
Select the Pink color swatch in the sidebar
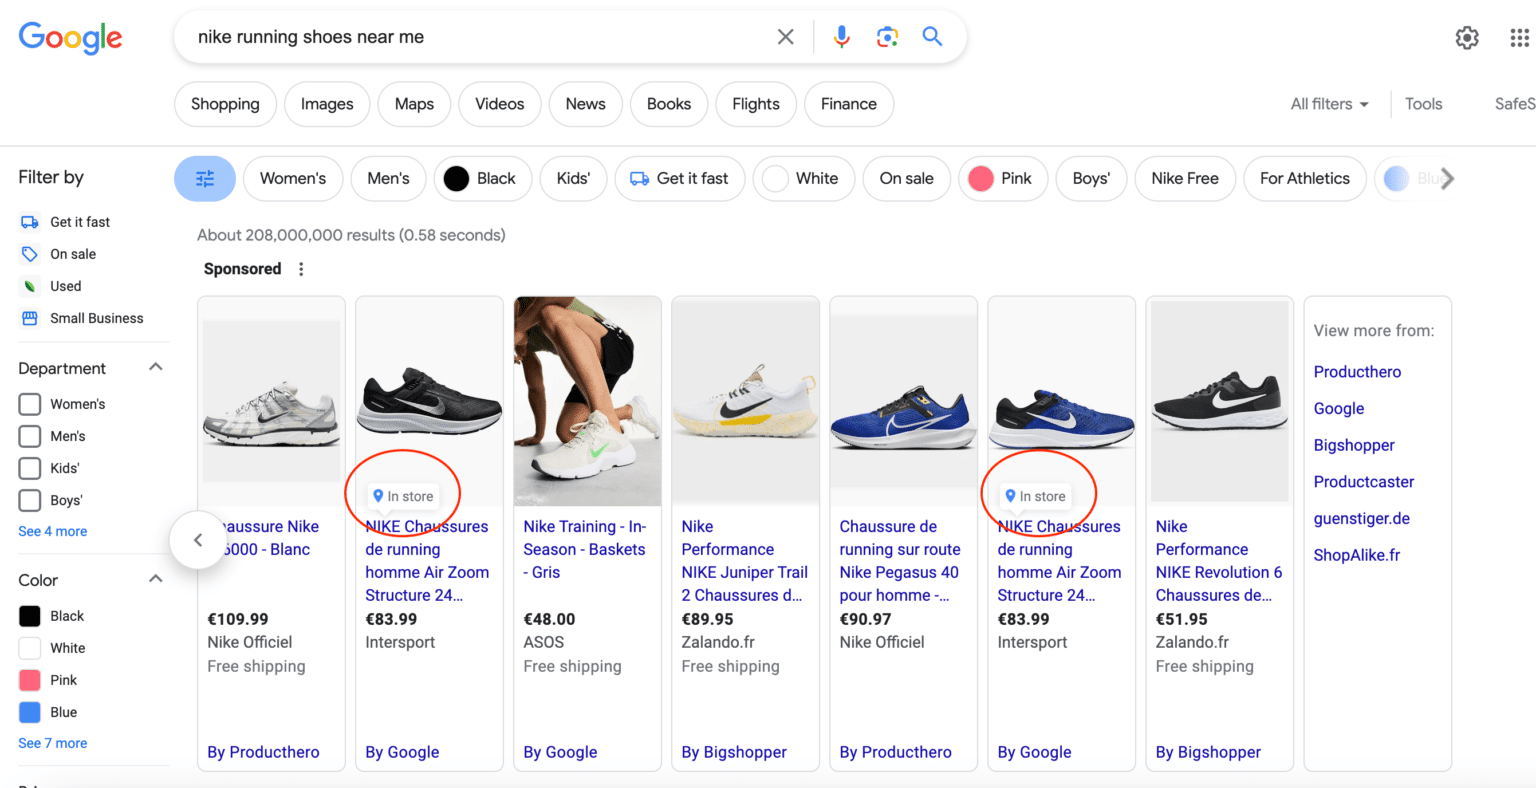(29, 680)
